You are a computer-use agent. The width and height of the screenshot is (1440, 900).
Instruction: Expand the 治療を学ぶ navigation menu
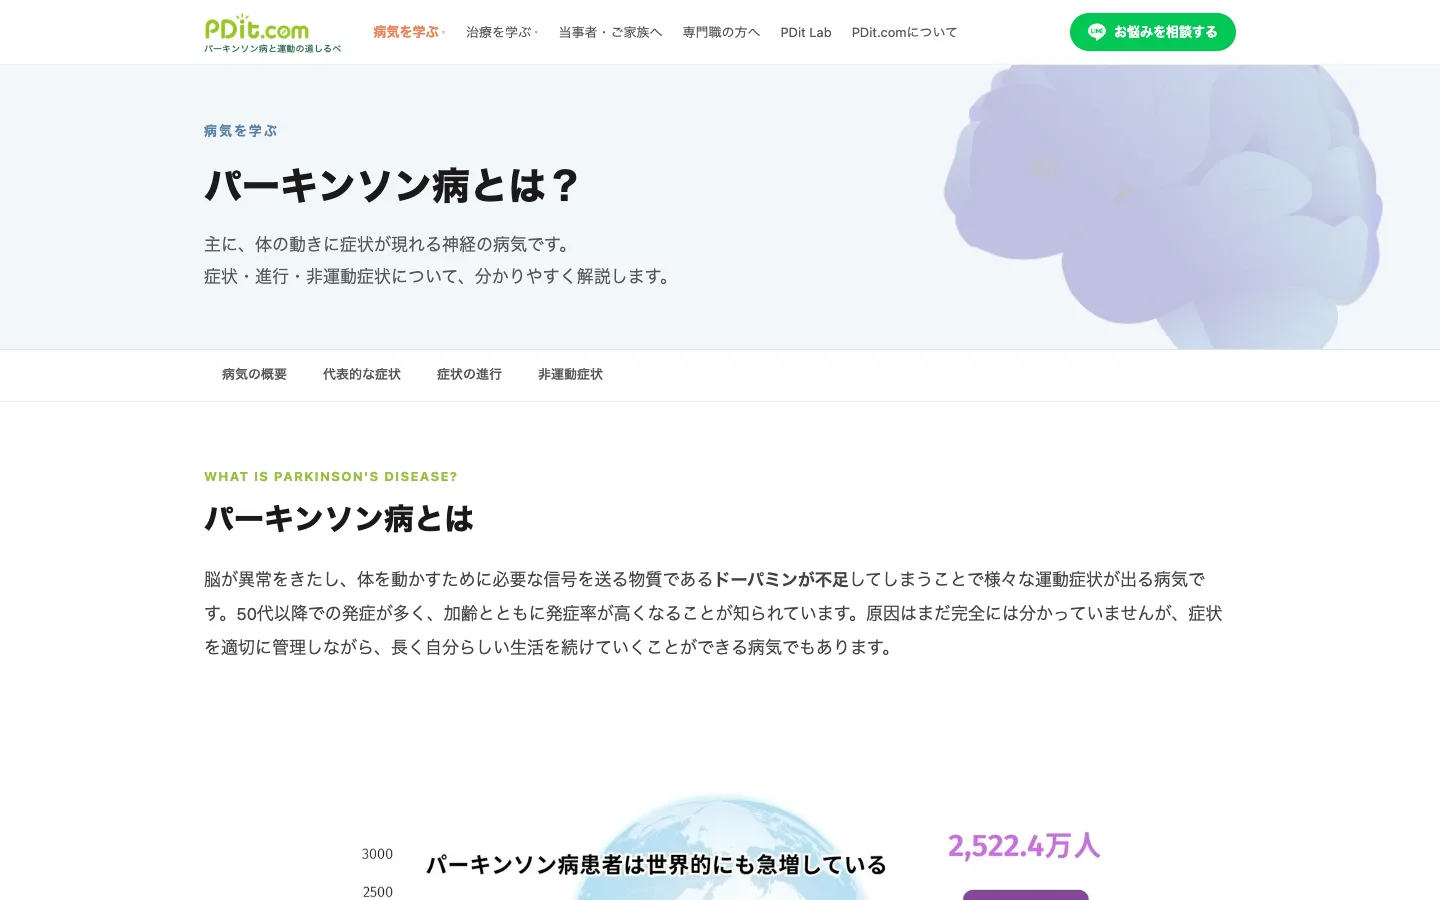[x=502, y=32]
